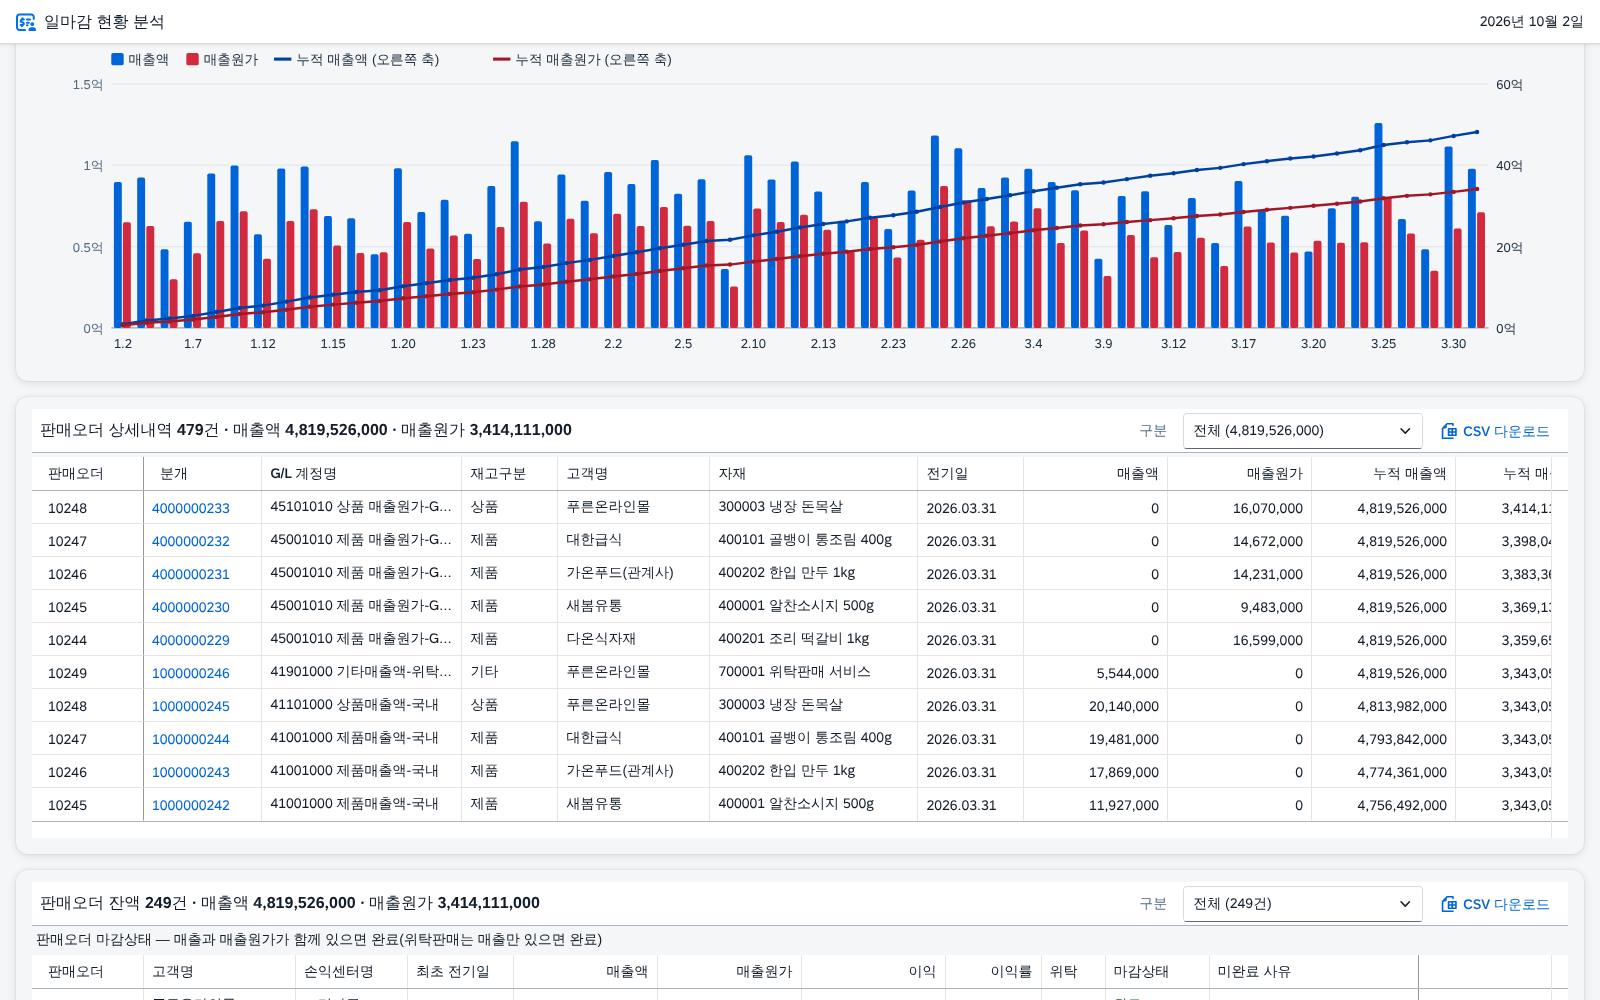Toggle 누적 매출원가 (오른쪽 축) legend entry

583,59
